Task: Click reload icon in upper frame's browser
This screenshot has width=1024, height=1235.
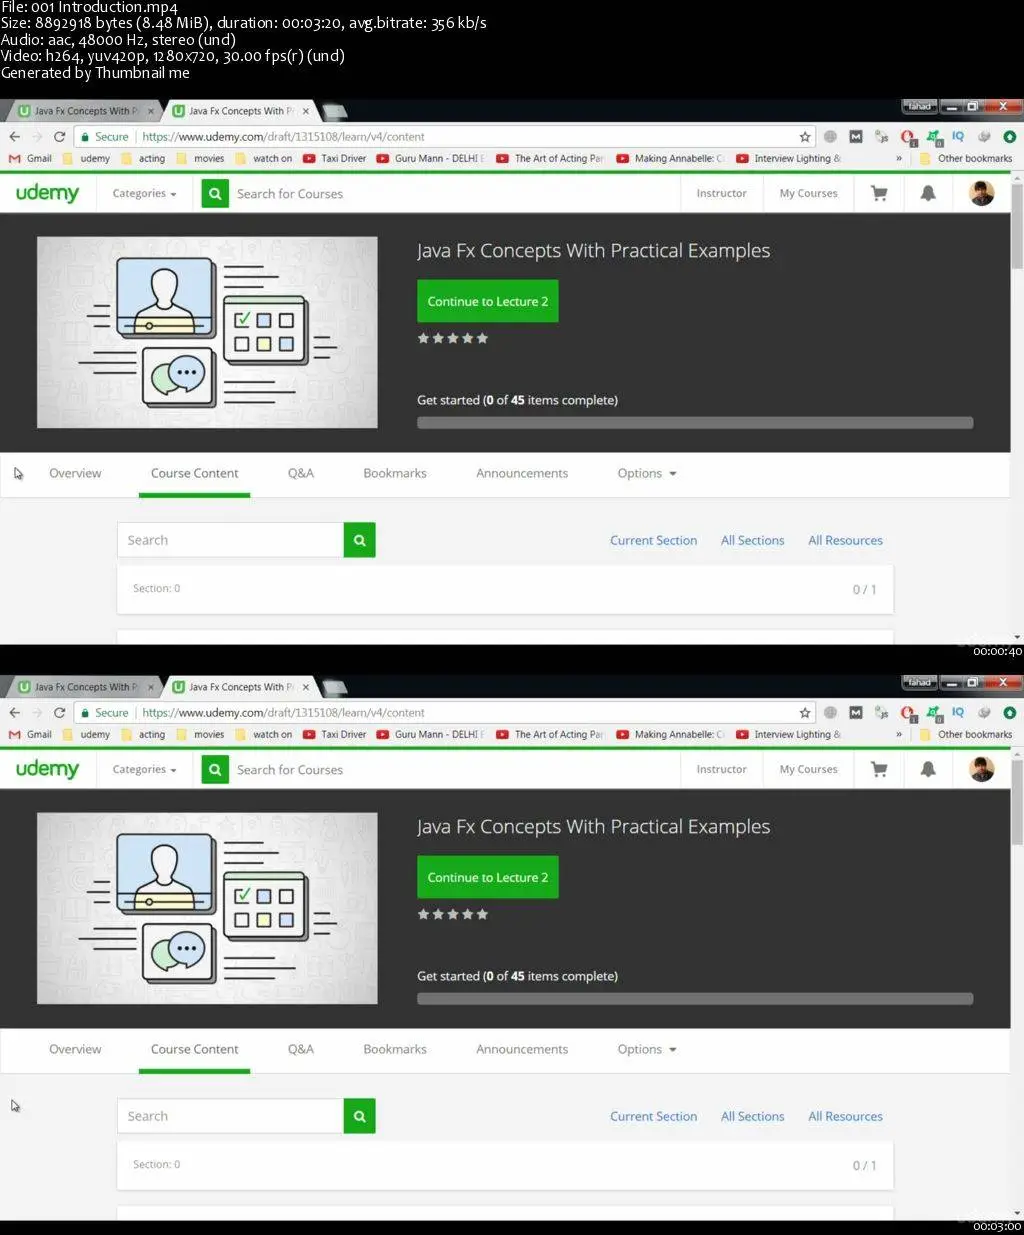Action: click(x=60, y=137)
